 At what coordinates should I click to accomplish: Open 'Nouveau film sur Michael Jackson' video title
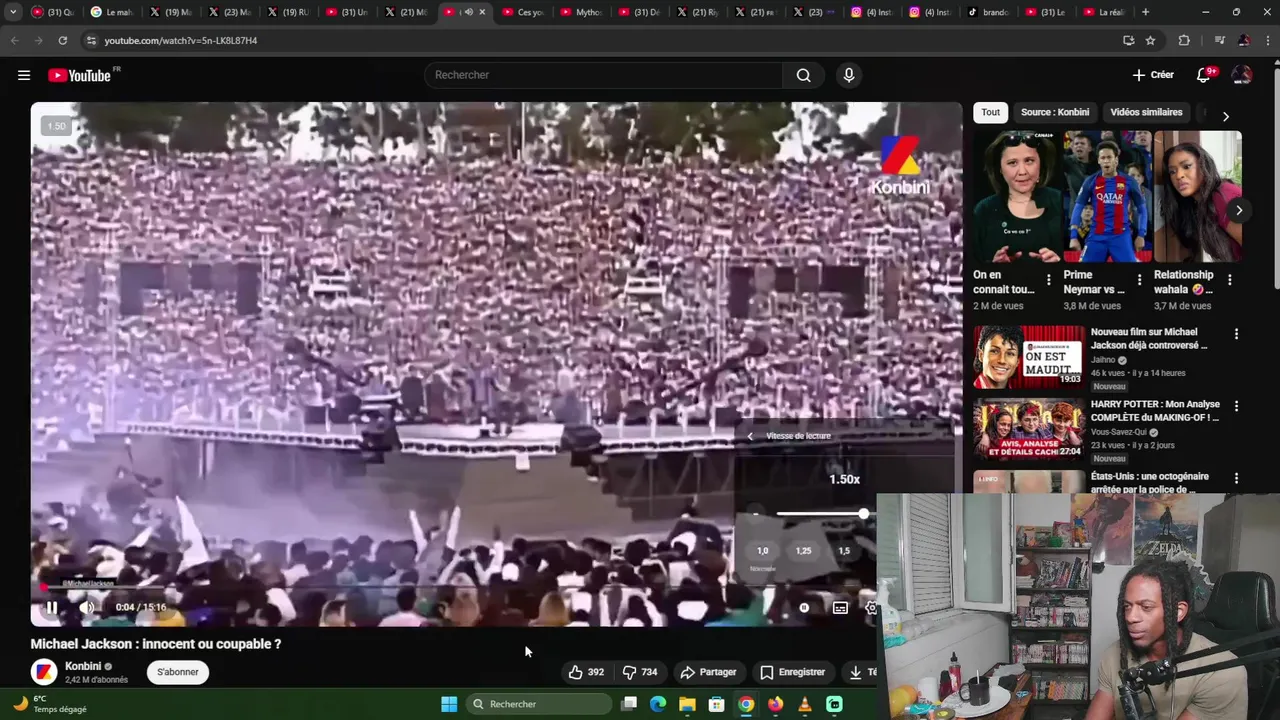pyautogui.click(x=1149, y=338)
